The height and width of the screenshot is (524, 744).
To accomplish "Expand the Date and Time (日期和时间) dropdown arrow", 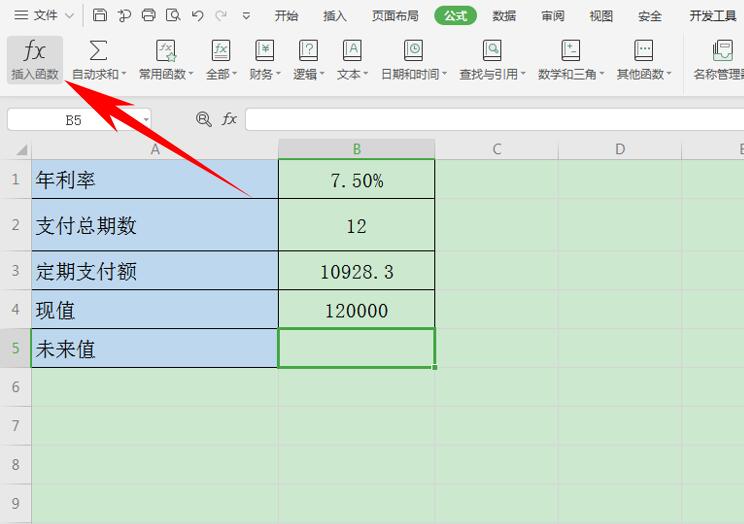I will (x=445, y=74).
